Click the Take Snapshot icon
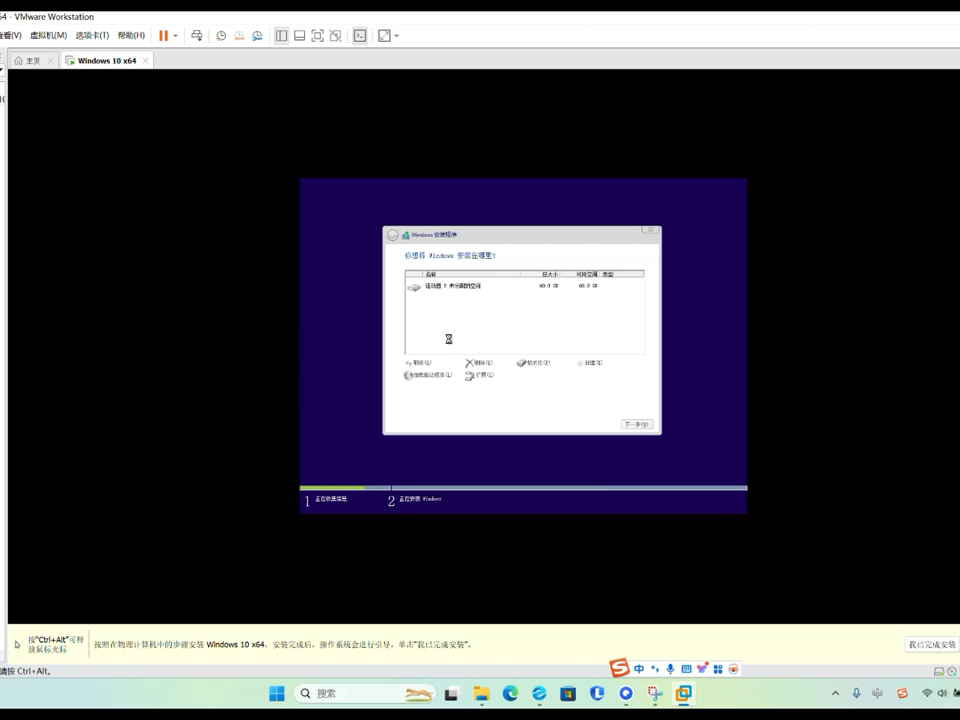The width and height of the screenshot is (960, 720). pos(221,36)
